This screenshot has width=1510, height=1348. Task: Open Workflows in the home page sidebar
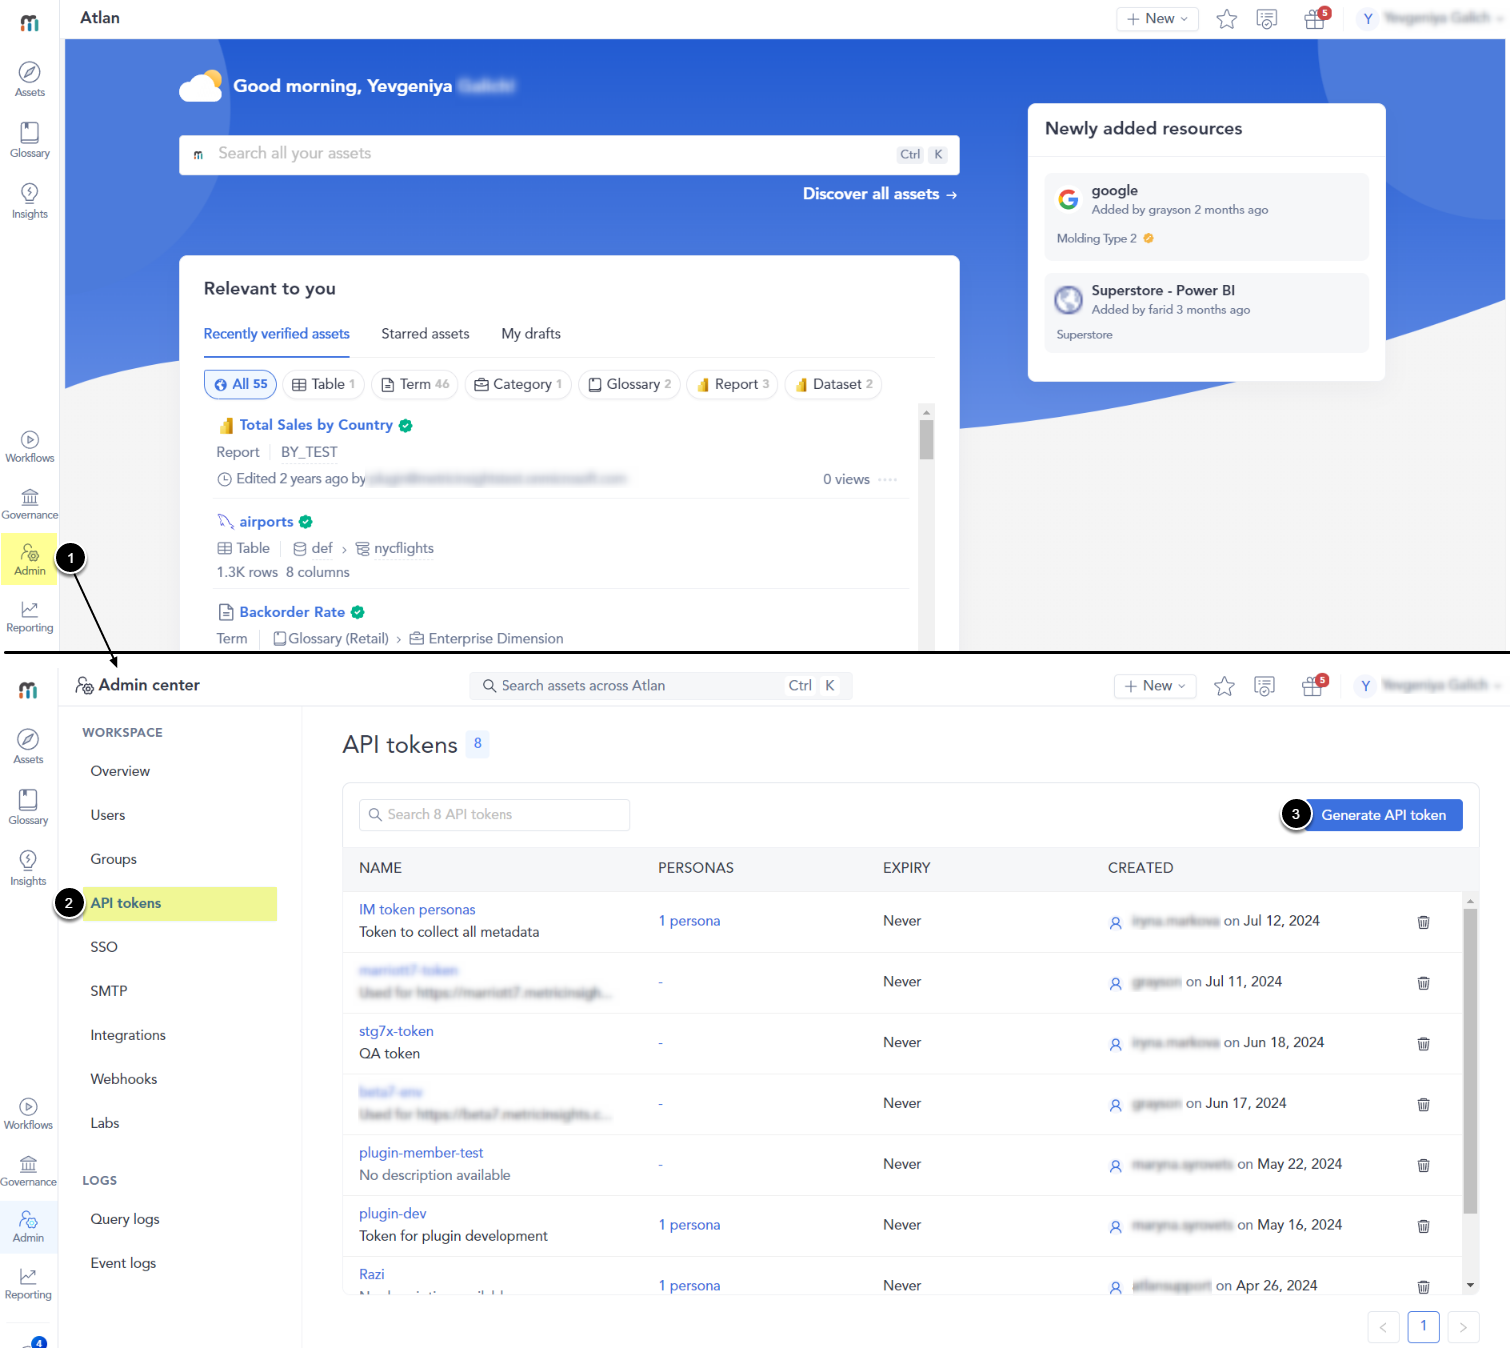pos(30,447)
